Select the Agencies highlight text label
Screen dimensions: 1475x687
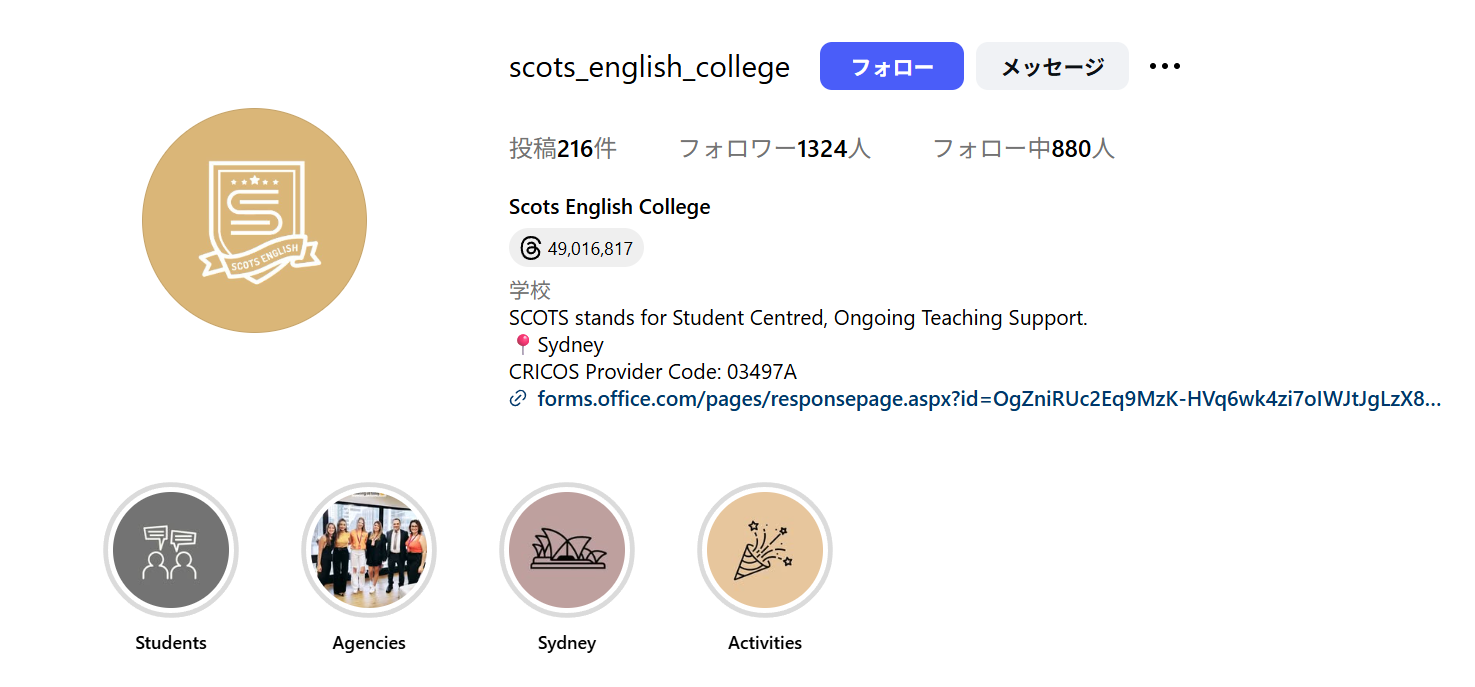(x=369, y=643)
